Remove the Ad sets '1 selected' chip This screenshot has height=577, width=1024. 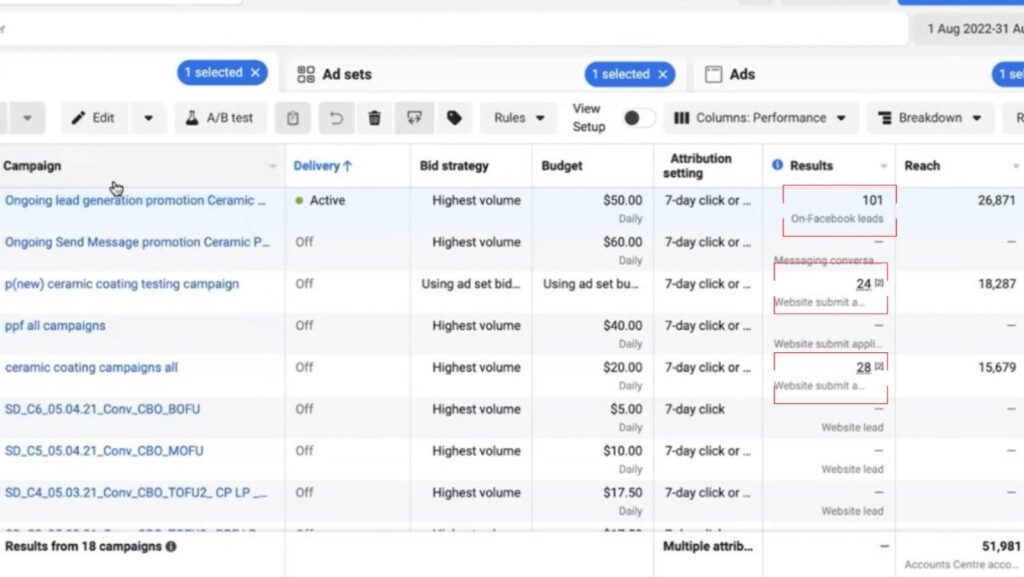(x=662, y=74)
